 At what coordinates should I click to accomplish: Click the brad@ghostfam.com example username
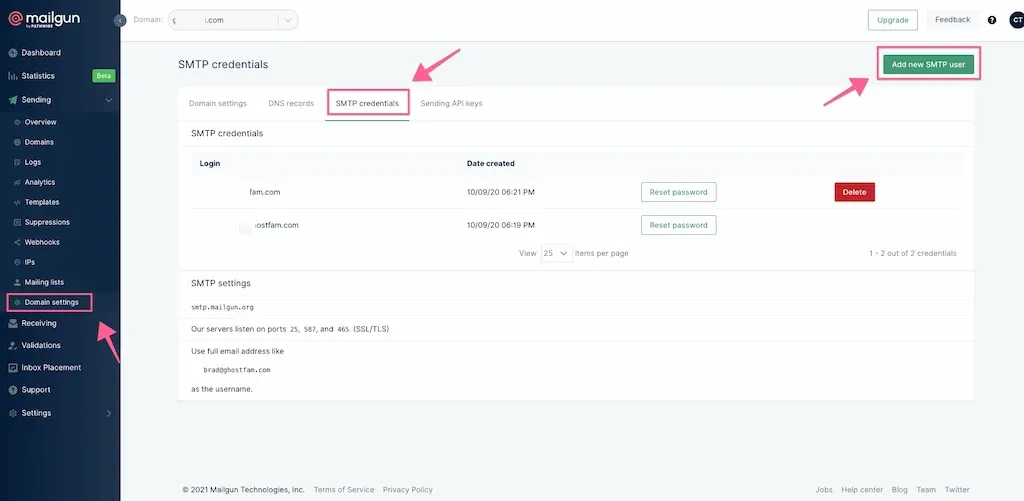click(236, 370)
